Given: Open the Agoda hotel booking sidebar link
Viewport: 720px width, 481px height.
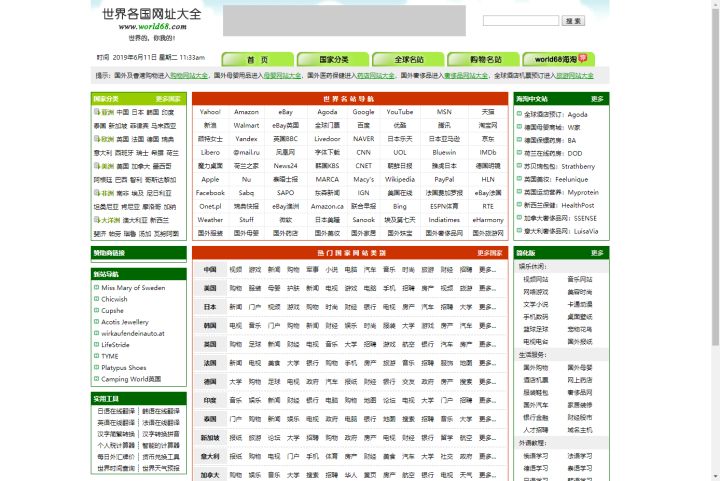Looking at the screenshot, I should [556, 114].
